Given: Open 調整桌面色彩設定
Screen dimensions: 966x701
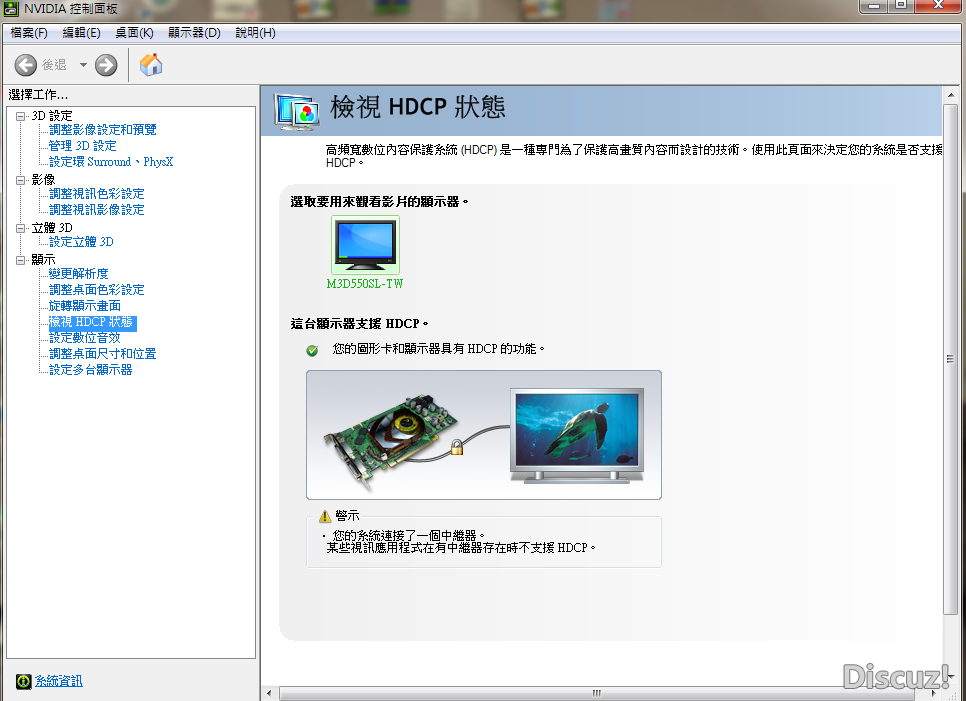Looking at the screenshot, I should pos(97,290).
